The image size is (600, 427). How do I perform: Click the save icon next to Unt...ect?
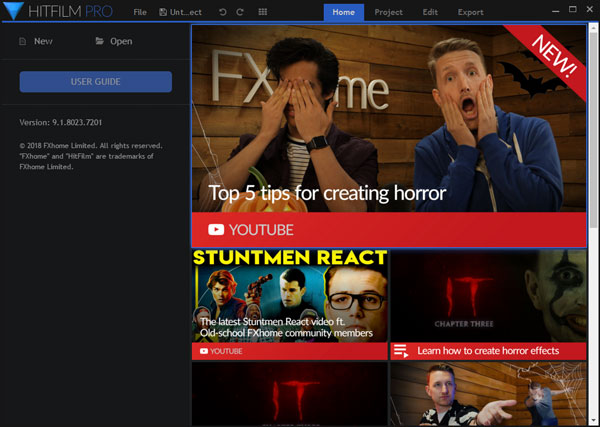point(163,12)
